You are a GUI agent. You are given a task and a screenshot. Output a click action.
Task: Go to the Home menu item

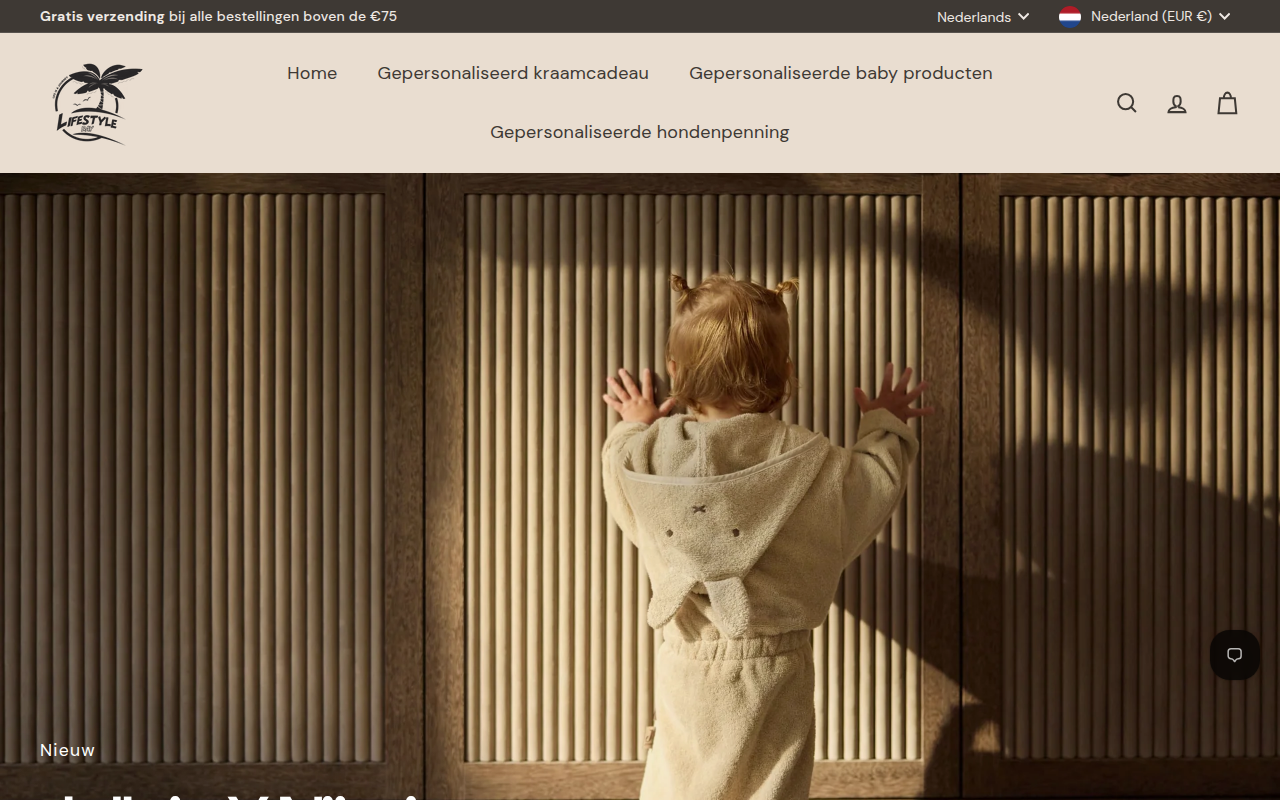(312, 73)
